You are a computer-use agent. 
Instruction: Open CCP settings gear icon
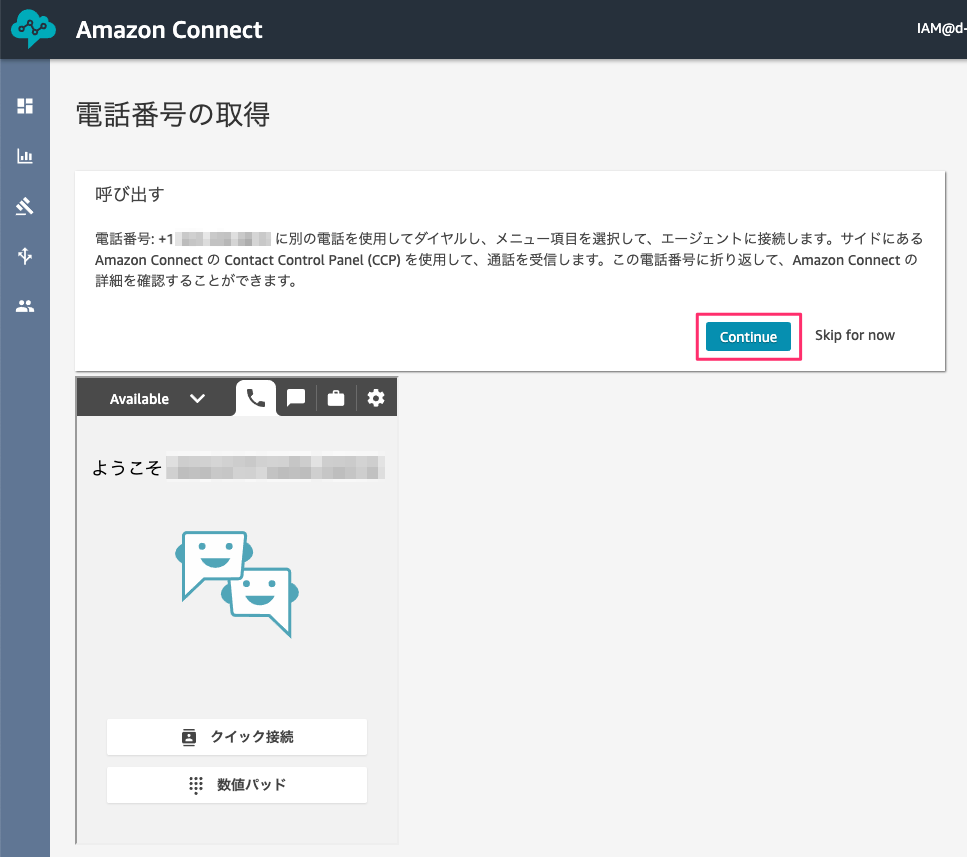click(376, 398)
